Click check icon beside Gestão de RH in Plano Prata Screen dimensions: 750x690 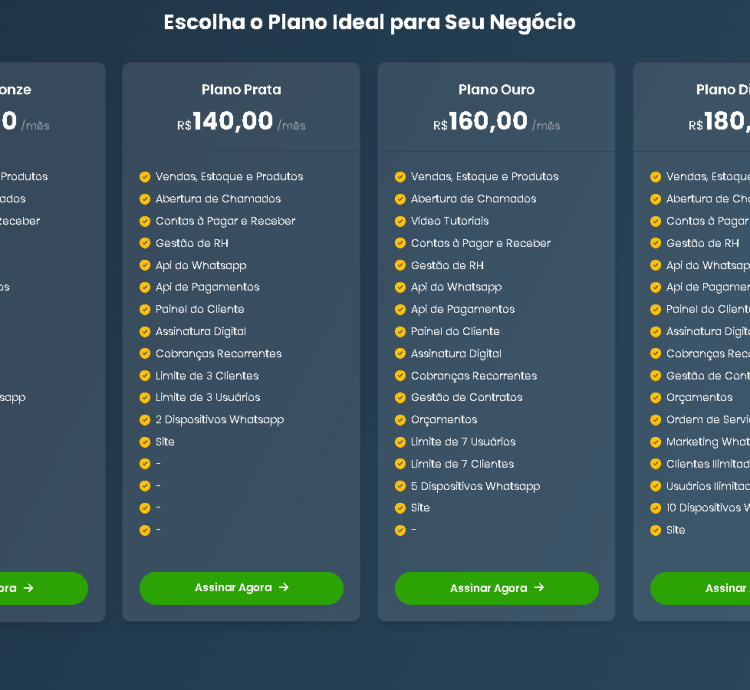pyautogui.click(x=145, y=243)
